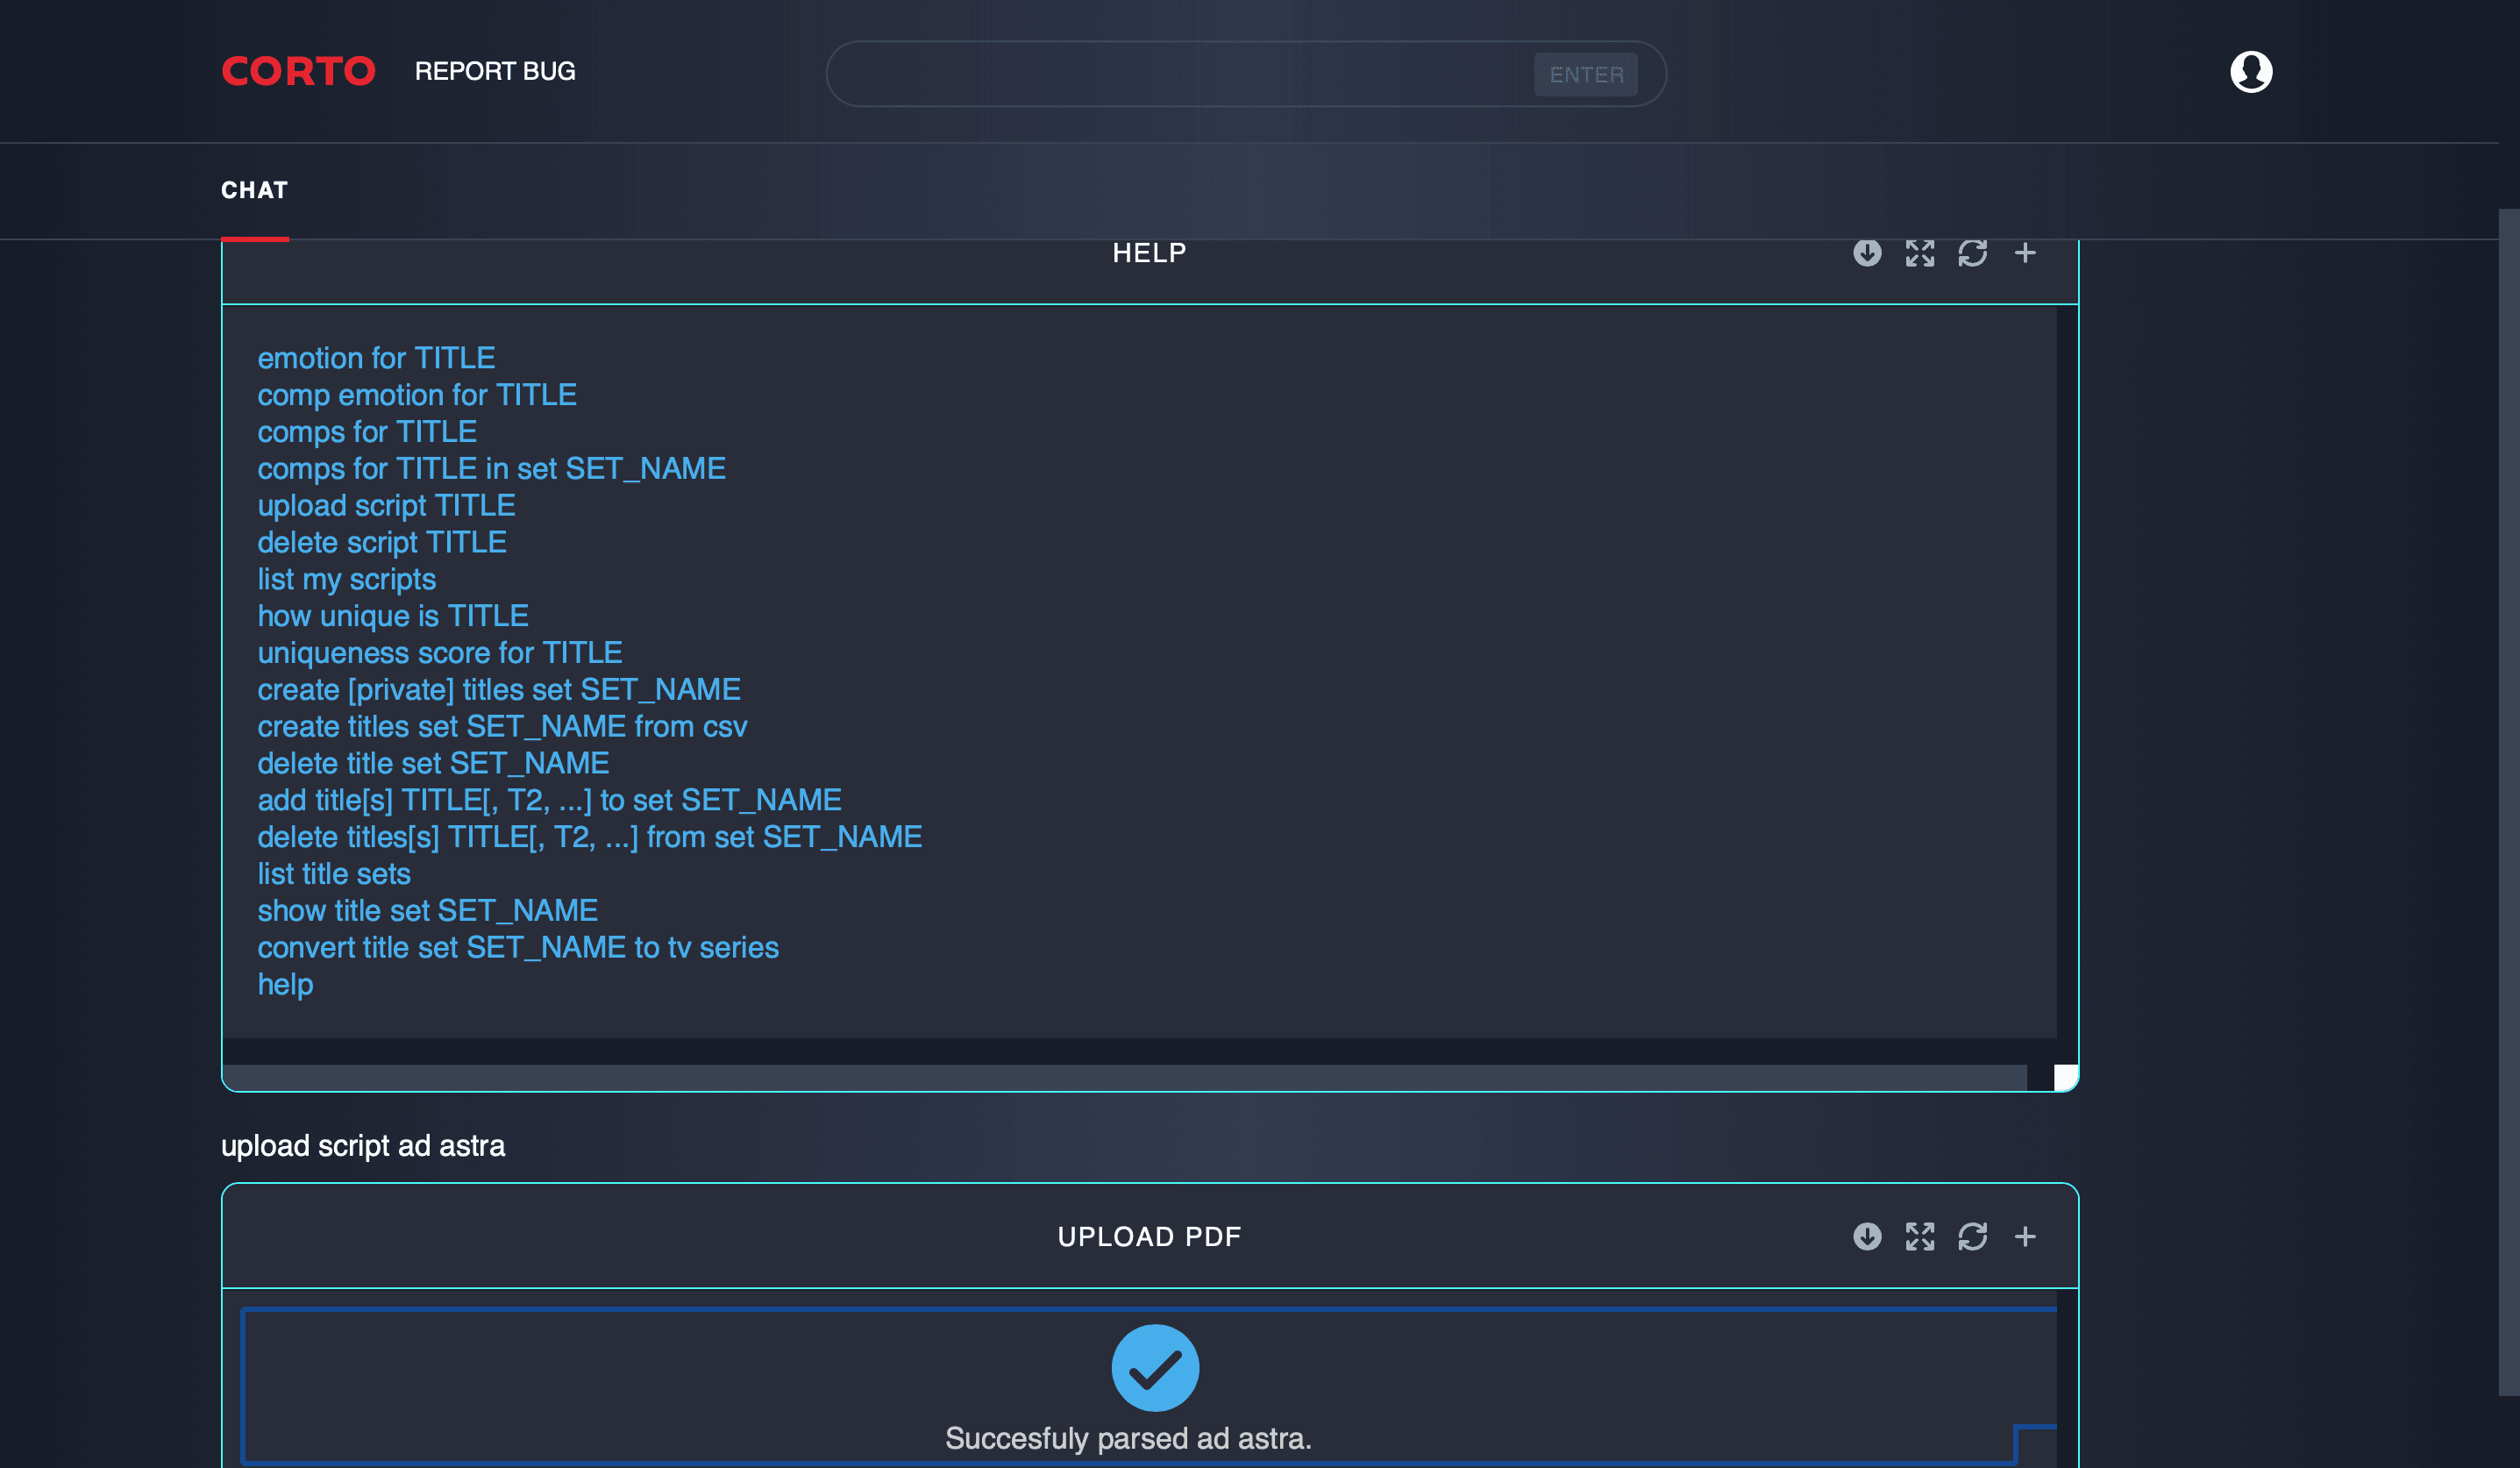Click the 'help' command link
This screenshot has height=1468, width=2520.
point(285,984)
